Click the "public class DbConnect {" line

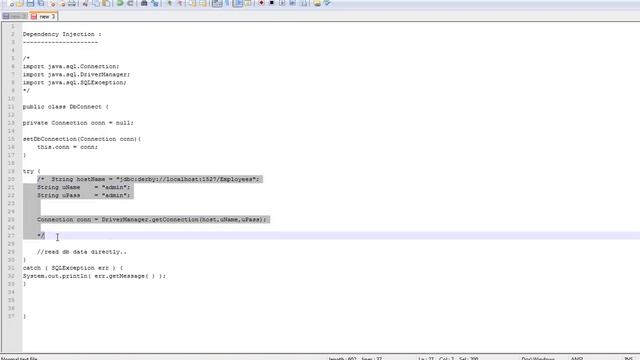pyautogui.click(x=66, y=107)
